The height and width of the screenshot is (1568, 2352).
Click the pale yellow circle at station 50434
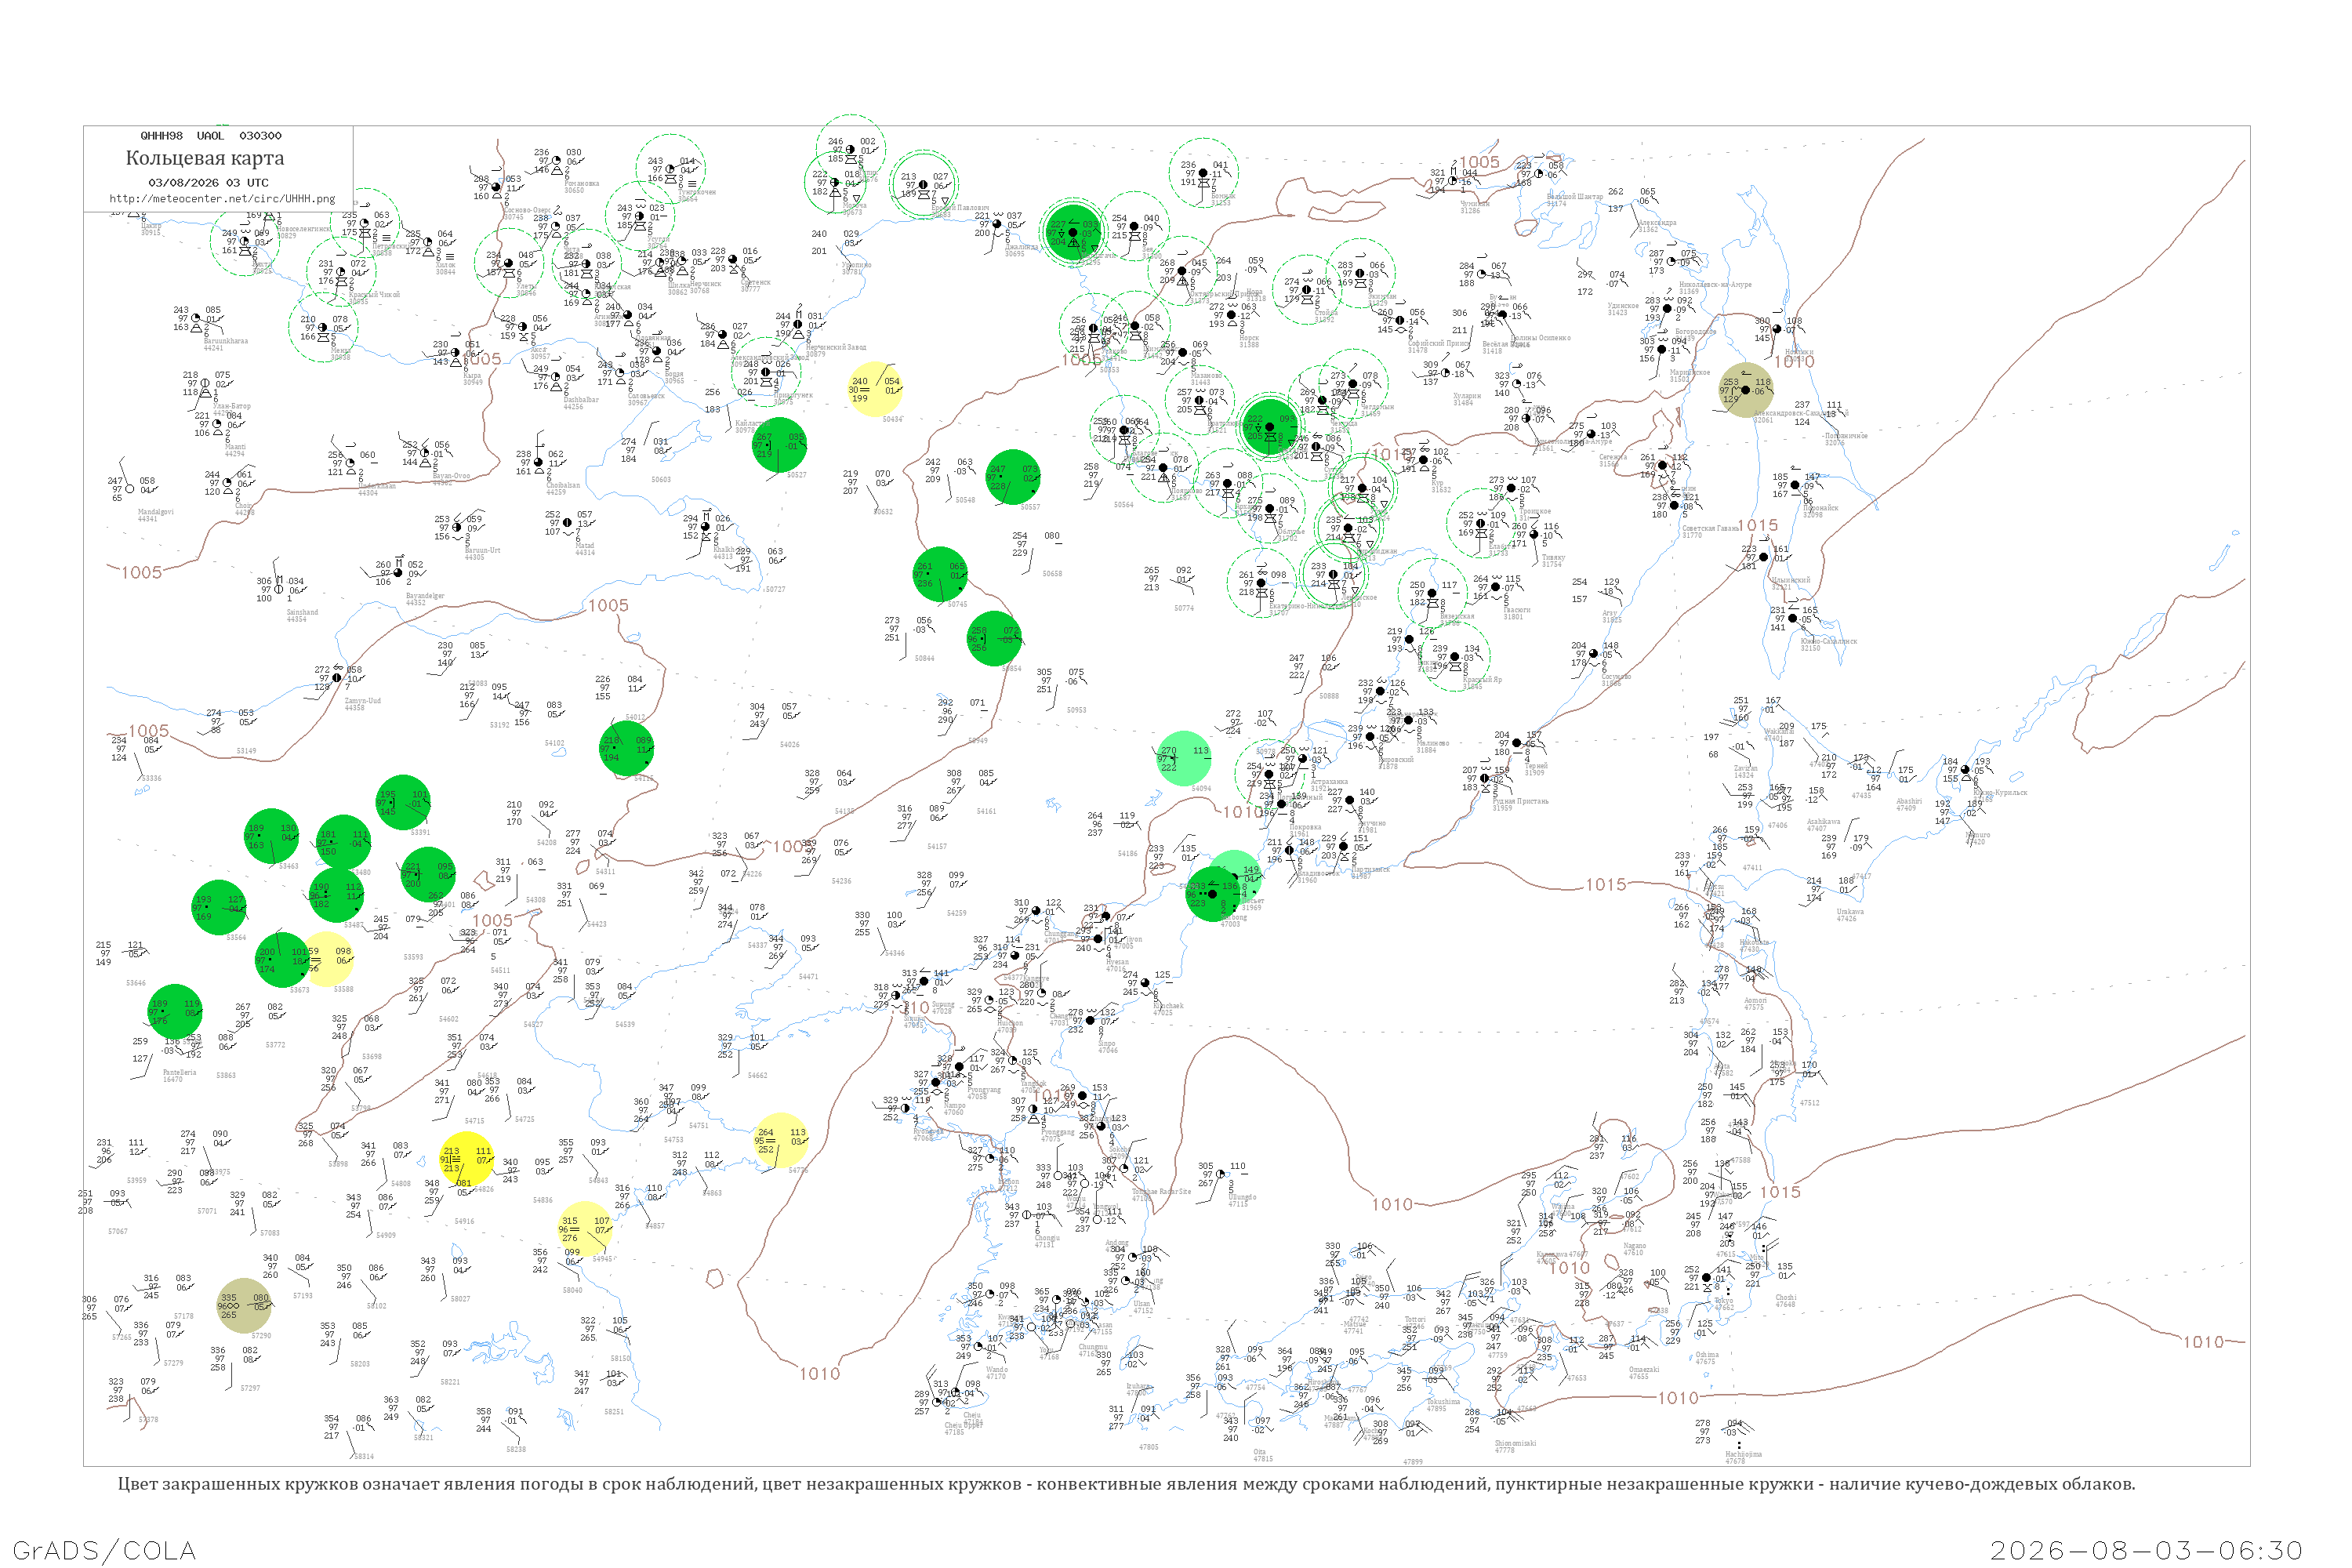click(x=875, y=389)
